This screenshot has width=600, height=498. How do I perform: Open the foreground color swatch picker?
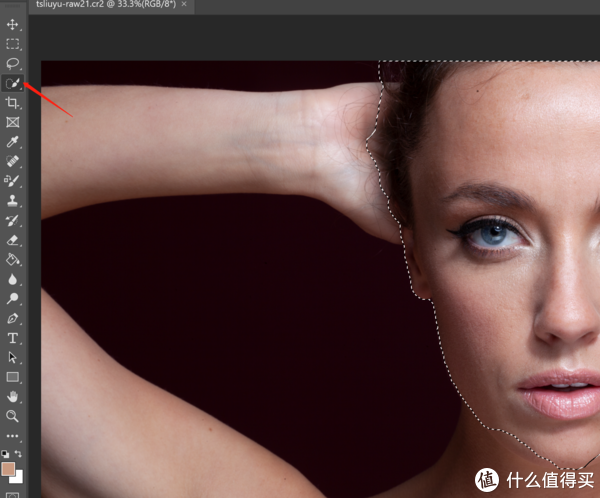pos(8,469)
